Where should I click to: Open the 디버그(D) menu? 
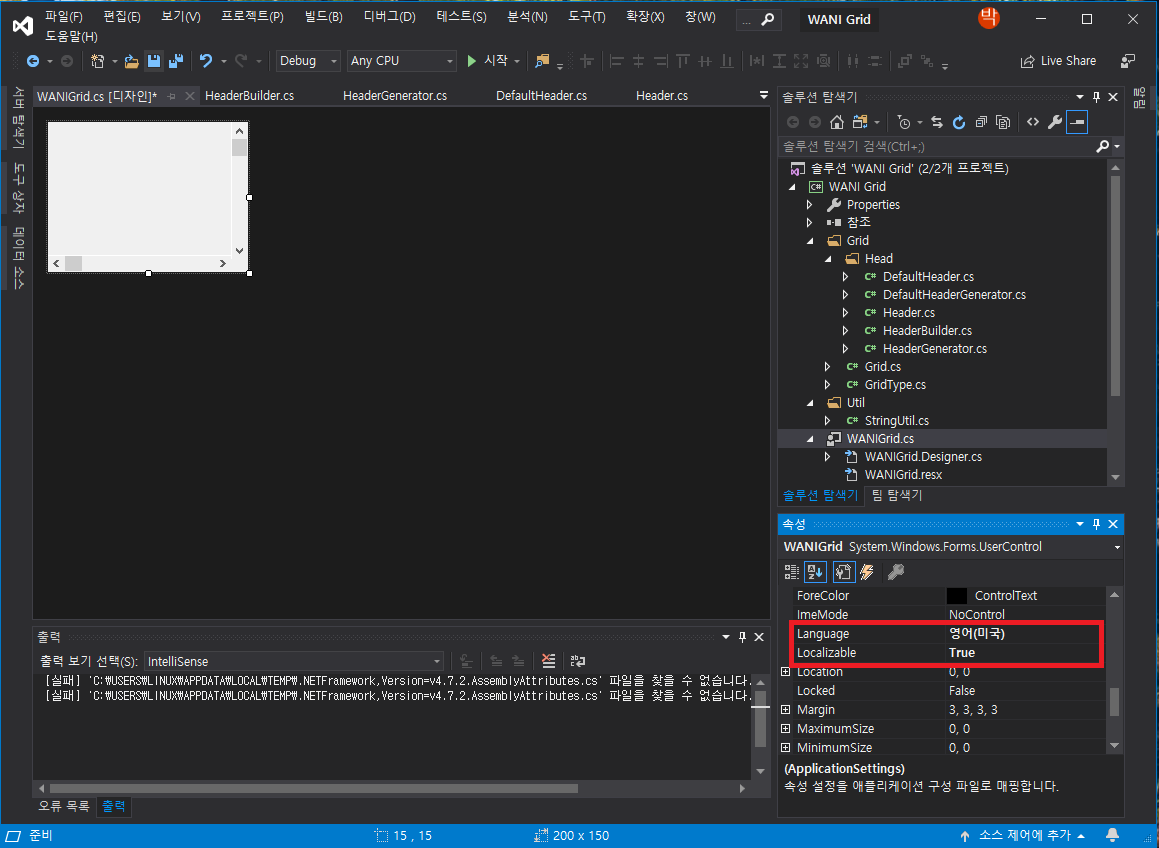coord(390,16)
